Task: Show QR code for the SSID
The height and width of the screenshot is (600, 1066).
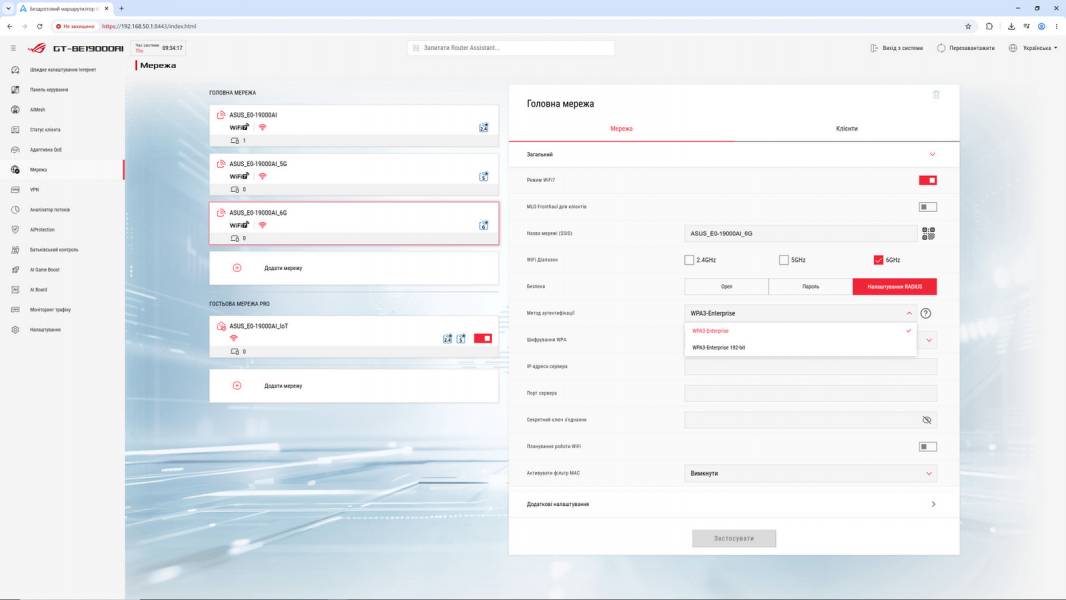Action: click(928, 234)
